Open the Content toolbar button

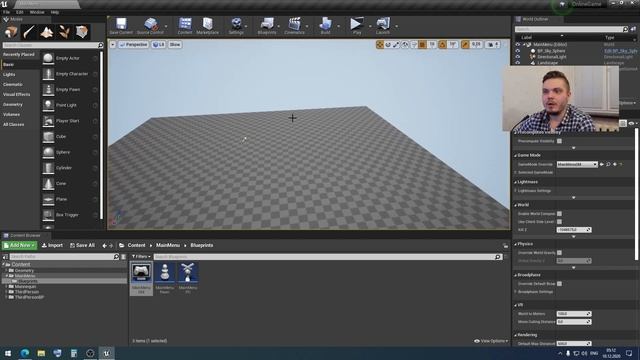click(x=184, y=26)
